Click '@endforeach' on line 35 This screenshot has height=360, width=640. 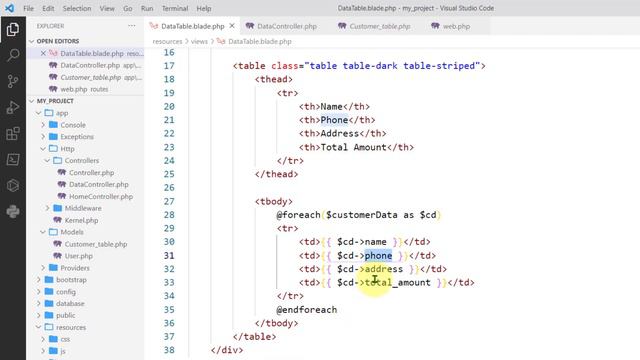307,310
